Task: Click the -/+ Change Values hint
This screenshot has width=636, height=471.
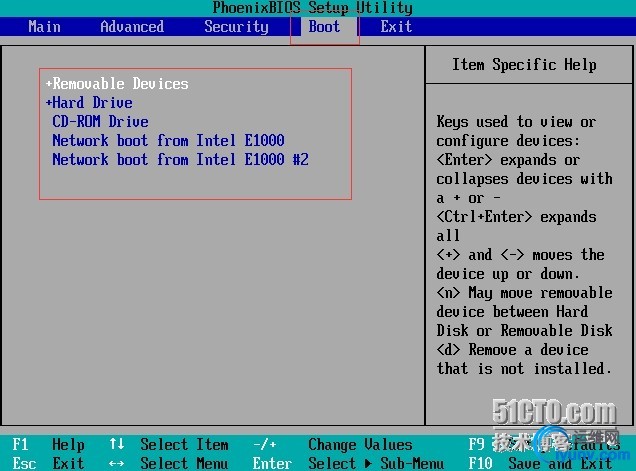Action: click(332, 445)
